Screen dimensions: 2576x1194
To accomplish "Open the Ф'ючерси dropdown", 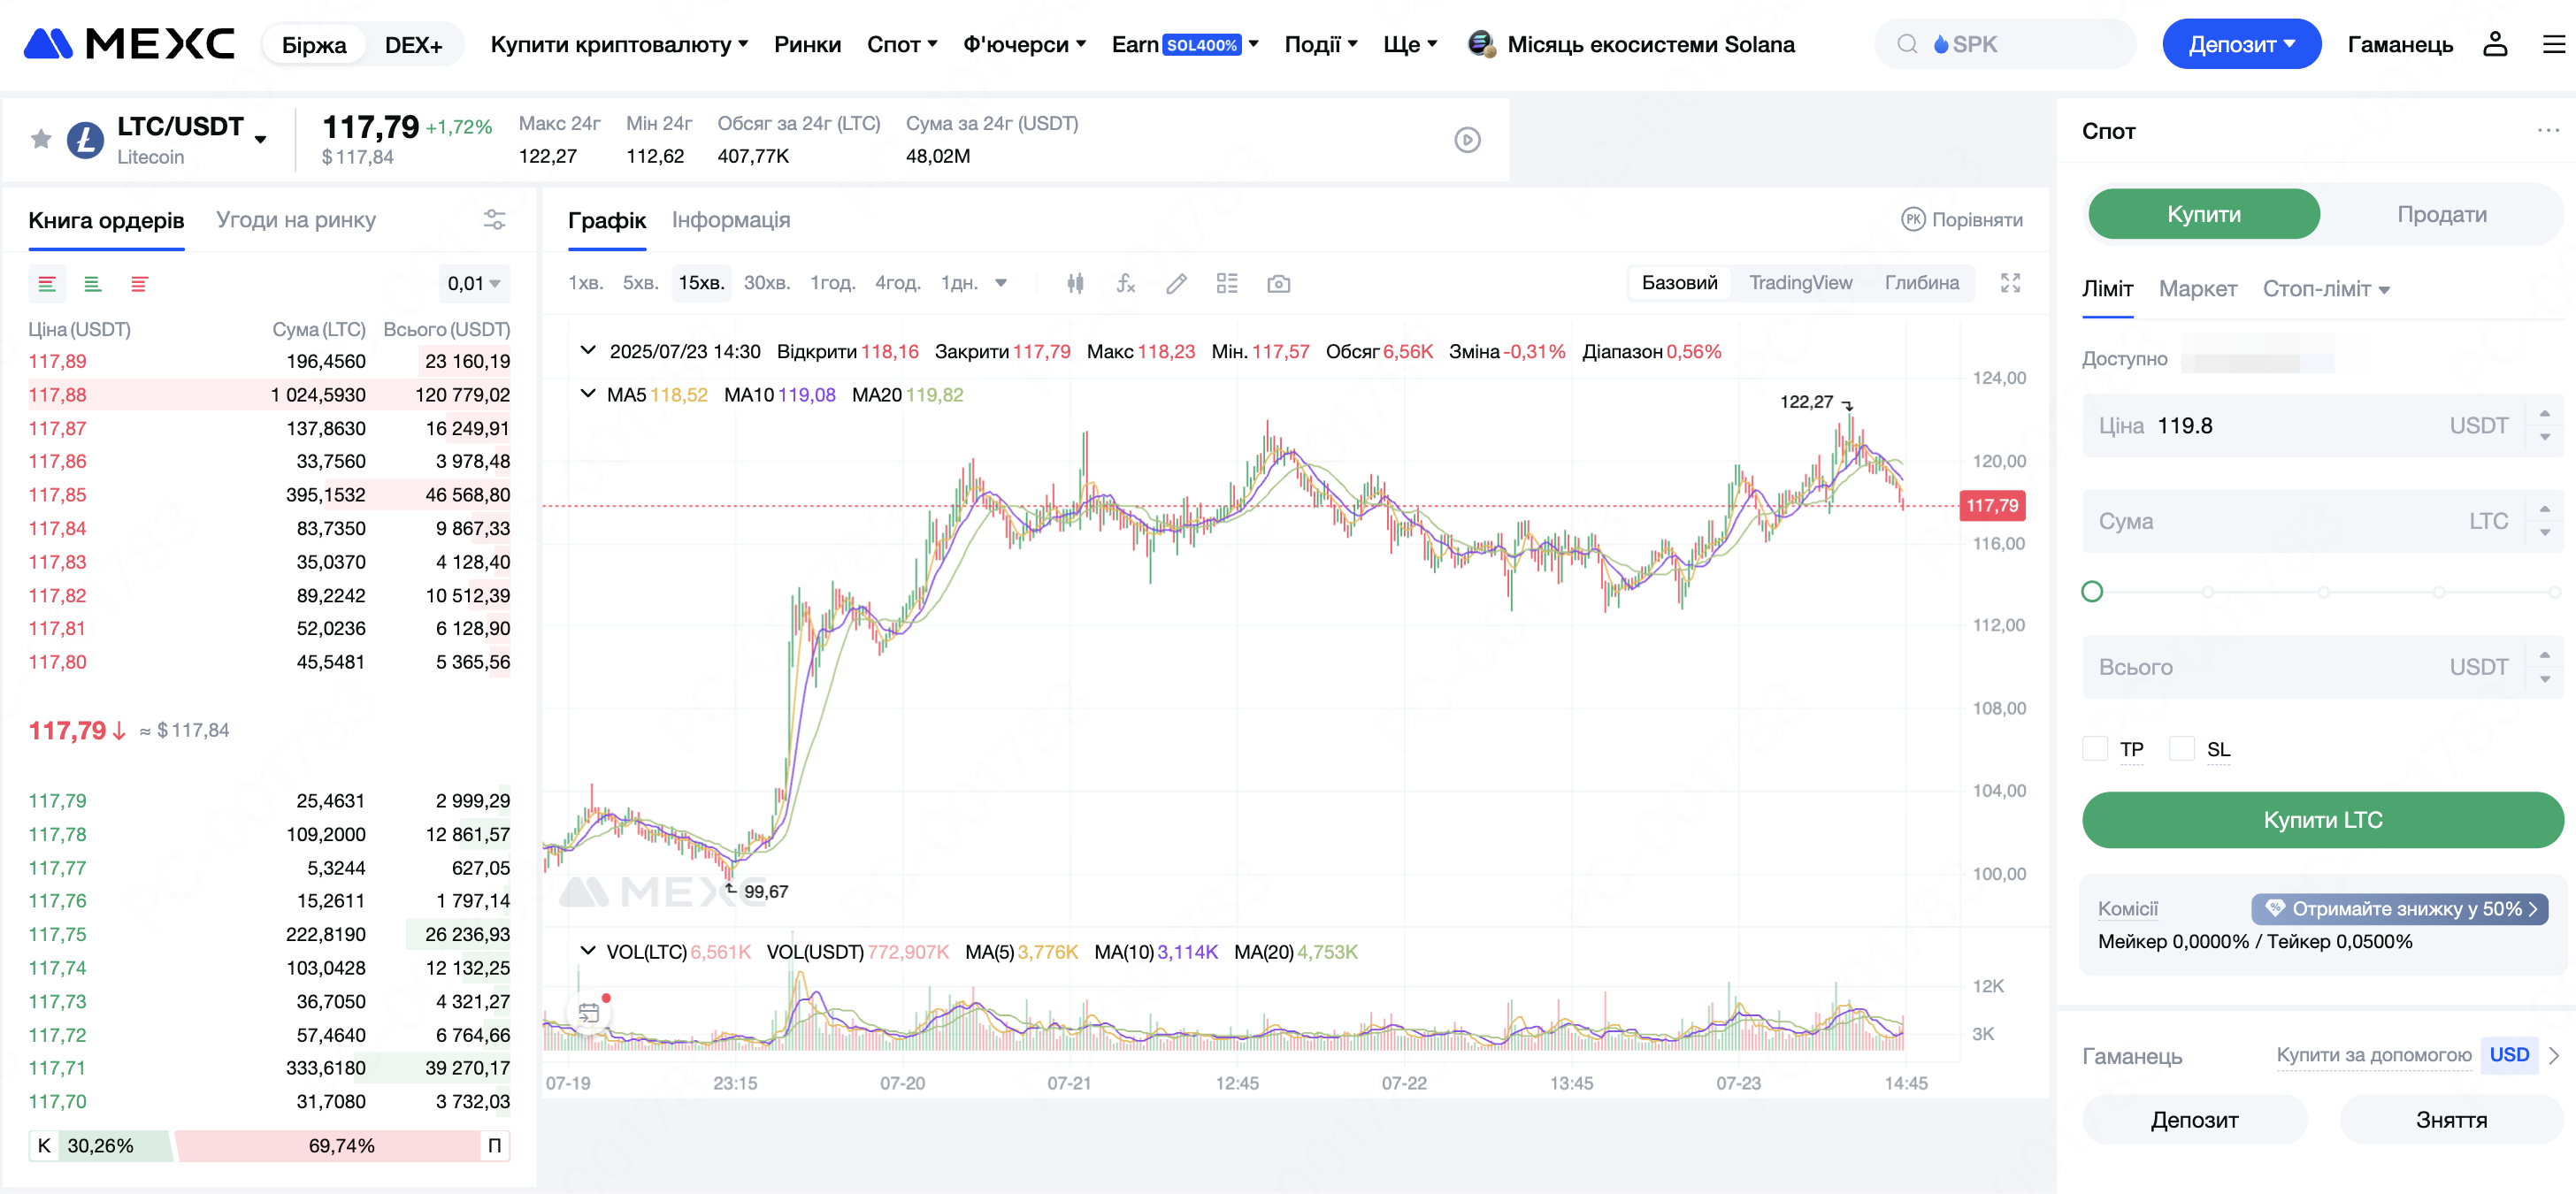I will 1024,44.
